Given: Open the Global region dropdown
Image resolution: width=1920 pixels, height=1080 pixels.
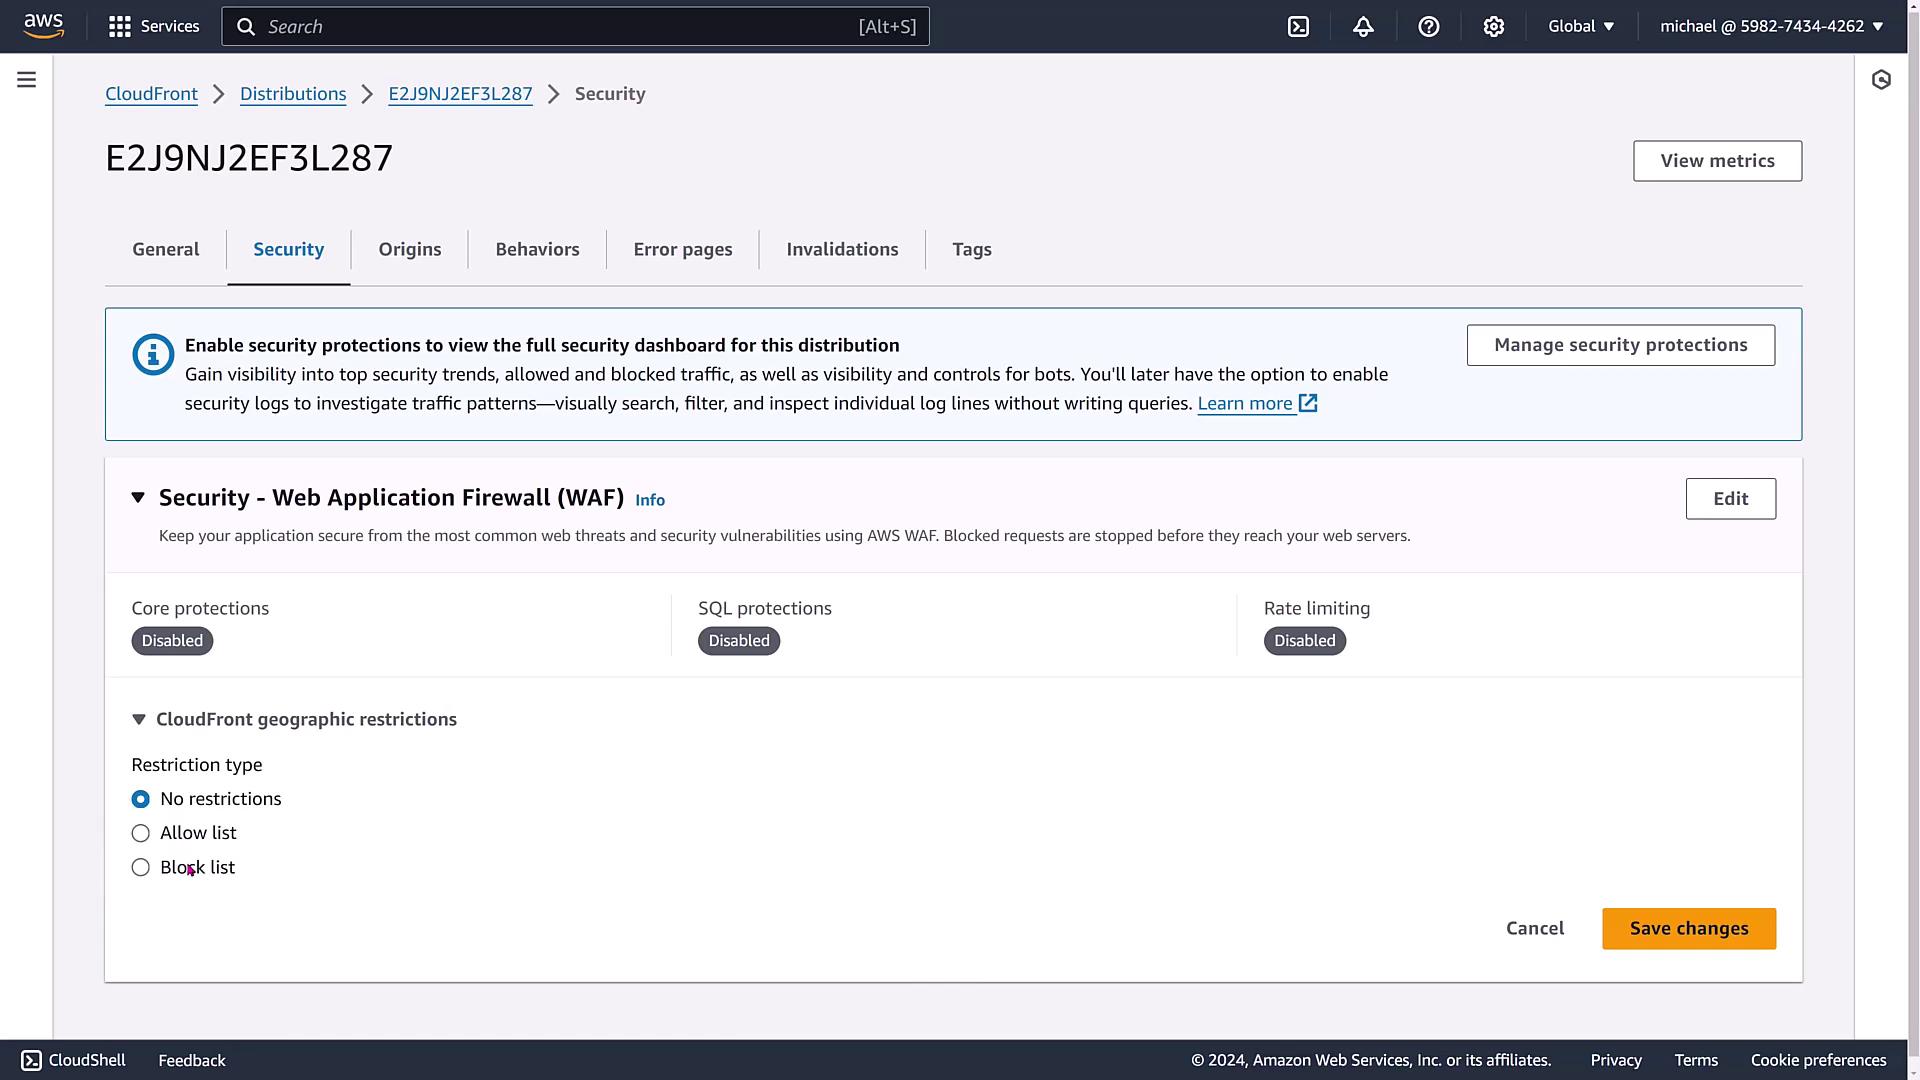Looking at the screenshot, I should 1581,27.
